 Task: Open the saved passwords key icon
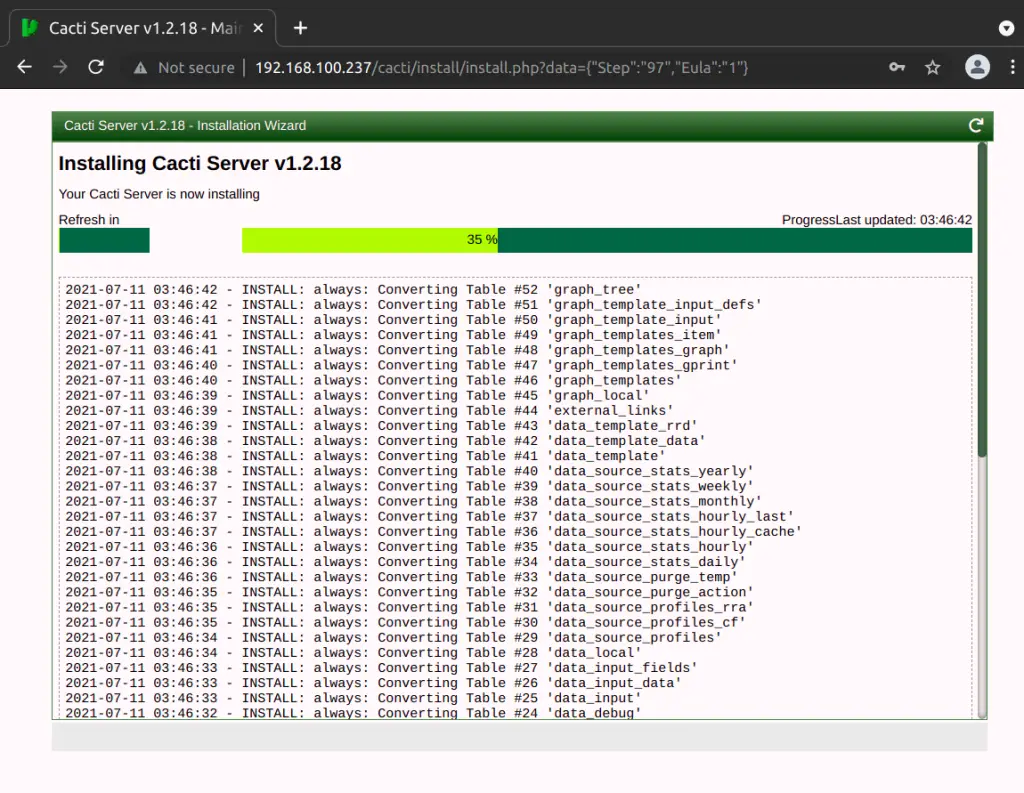click(897, 67)
